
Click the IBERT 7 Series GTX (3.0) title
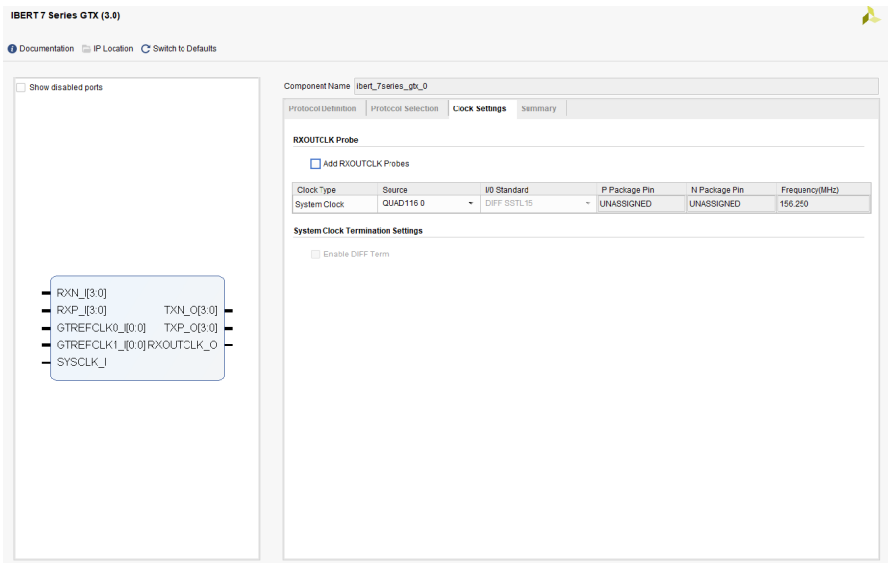tap(65, 15)
